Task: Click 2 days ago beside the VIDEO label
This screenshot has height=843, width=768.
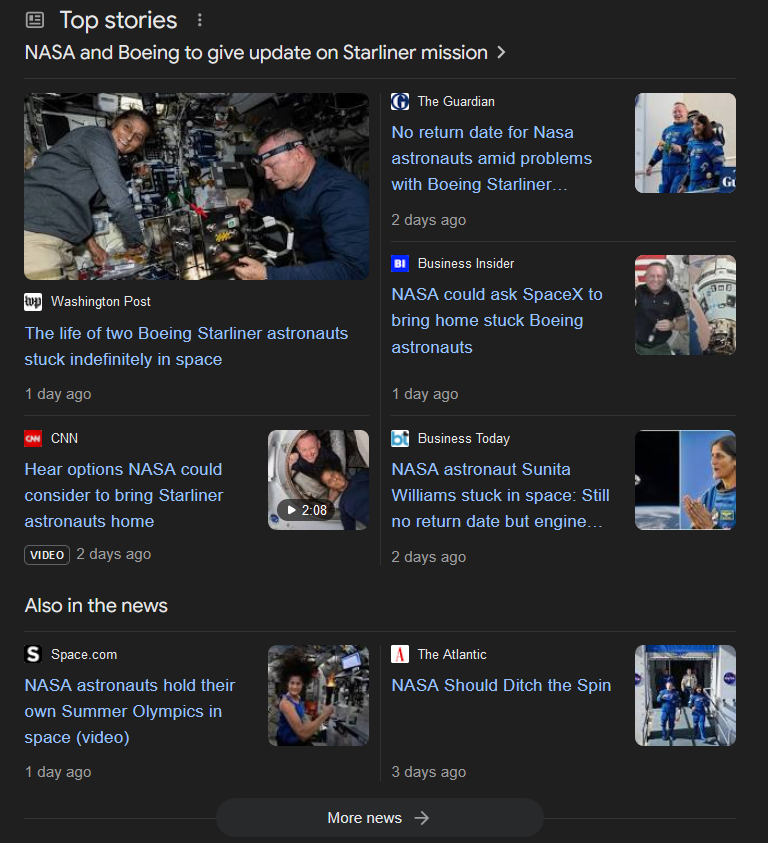Action: (113, 554)
